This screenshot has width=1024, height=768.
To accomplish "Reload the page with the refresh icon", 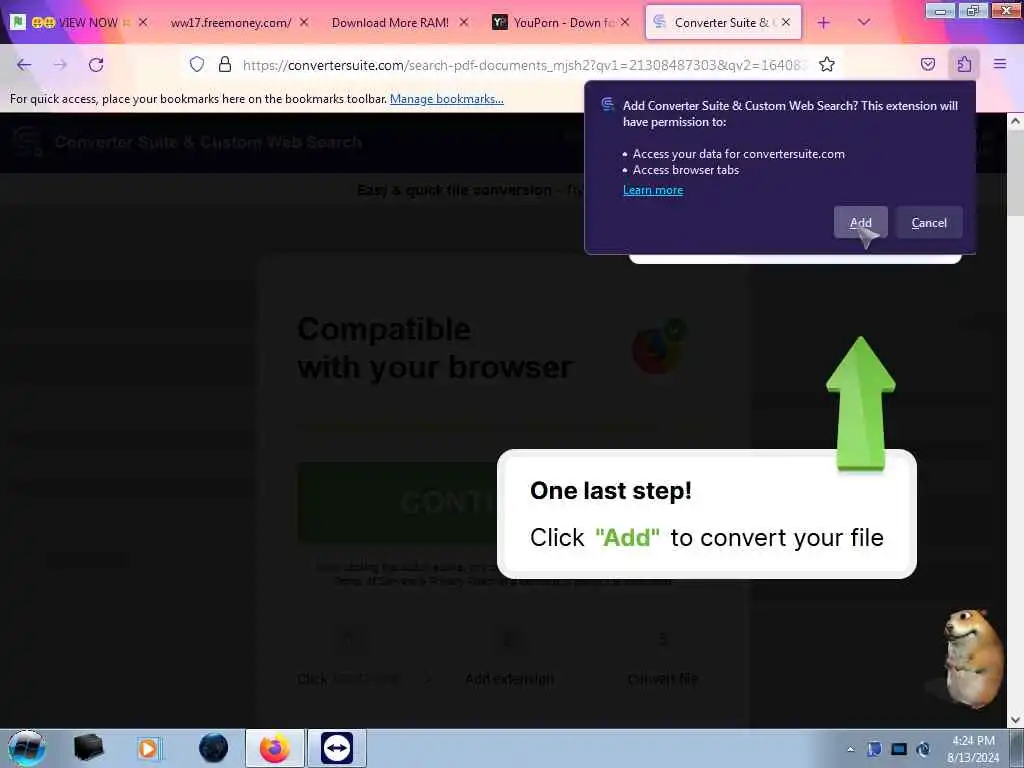I will tap(96, 64).
